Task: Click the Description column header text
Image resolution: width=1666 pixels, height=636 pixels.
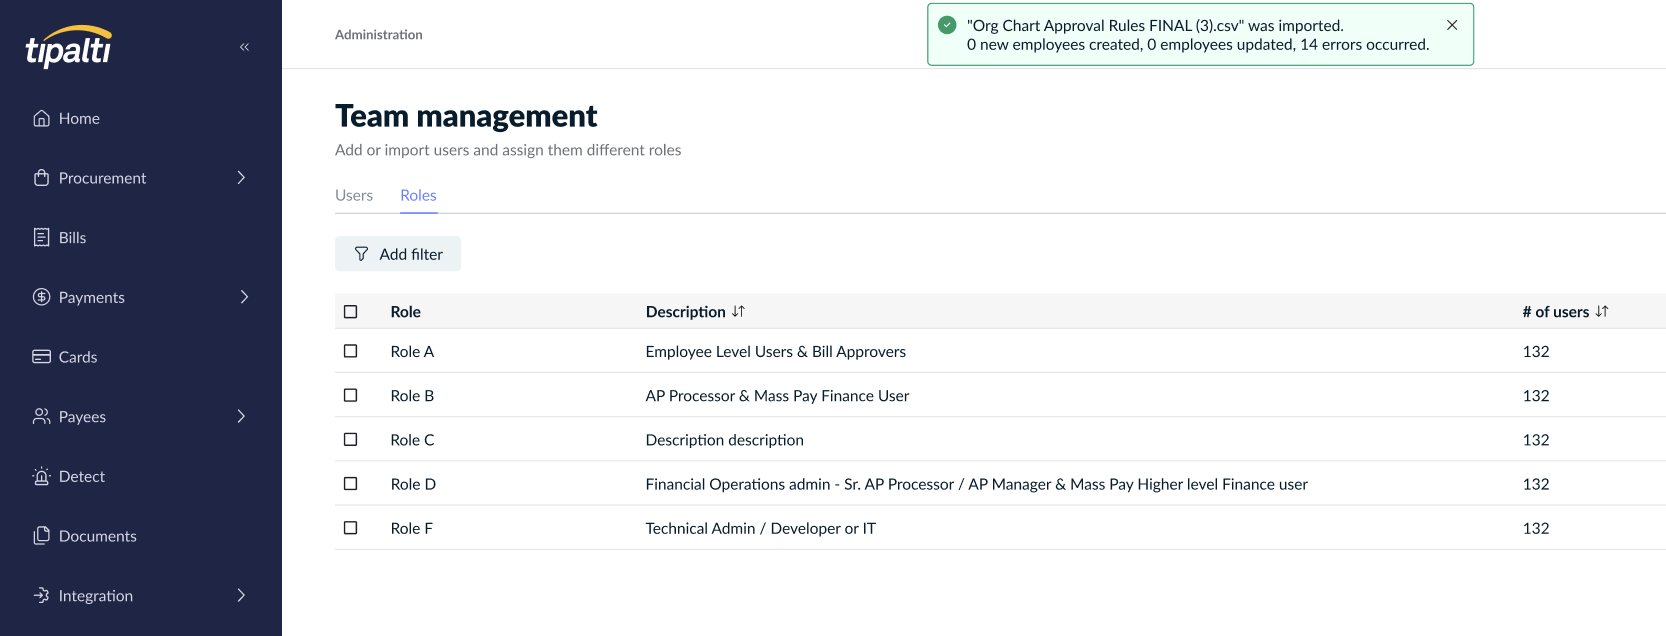Action: pos(686,312)
